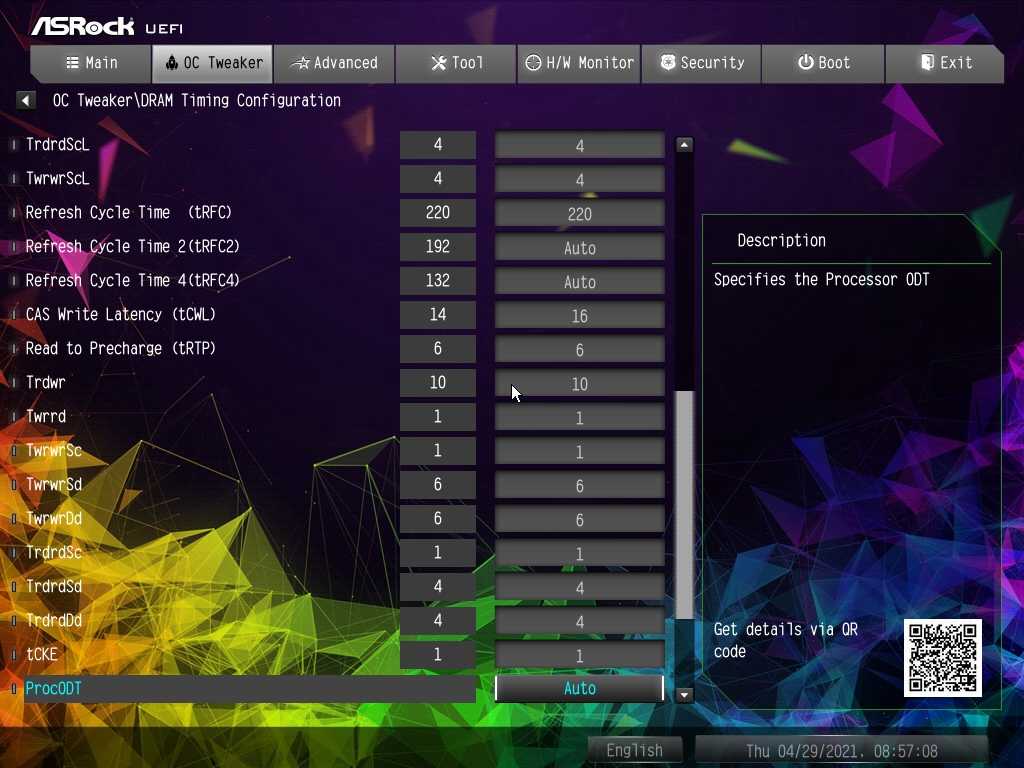Viewport: 1024px width, 768px height.
Task: Open the tRFC2 Auto setting dropdown
Action: point(579,248)
